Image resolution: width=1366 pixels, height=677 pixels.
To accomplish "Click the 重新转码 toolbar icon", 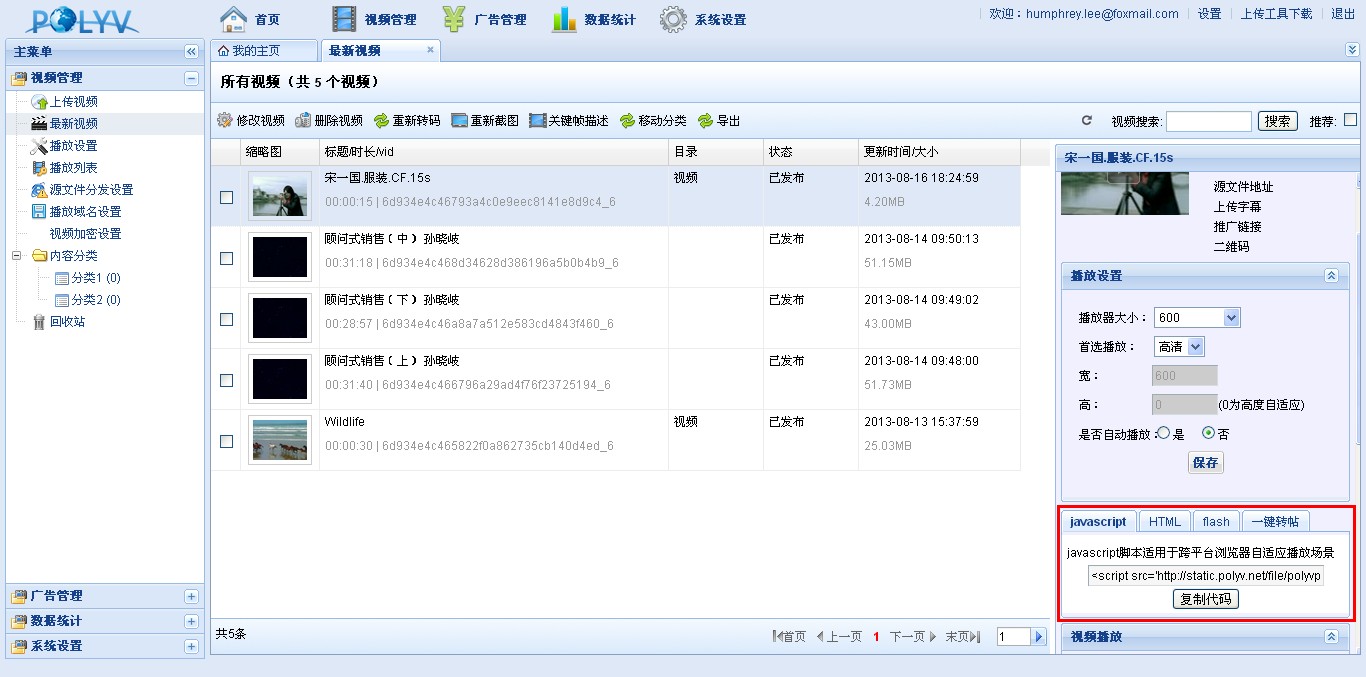I will click(x=381, y=120).
